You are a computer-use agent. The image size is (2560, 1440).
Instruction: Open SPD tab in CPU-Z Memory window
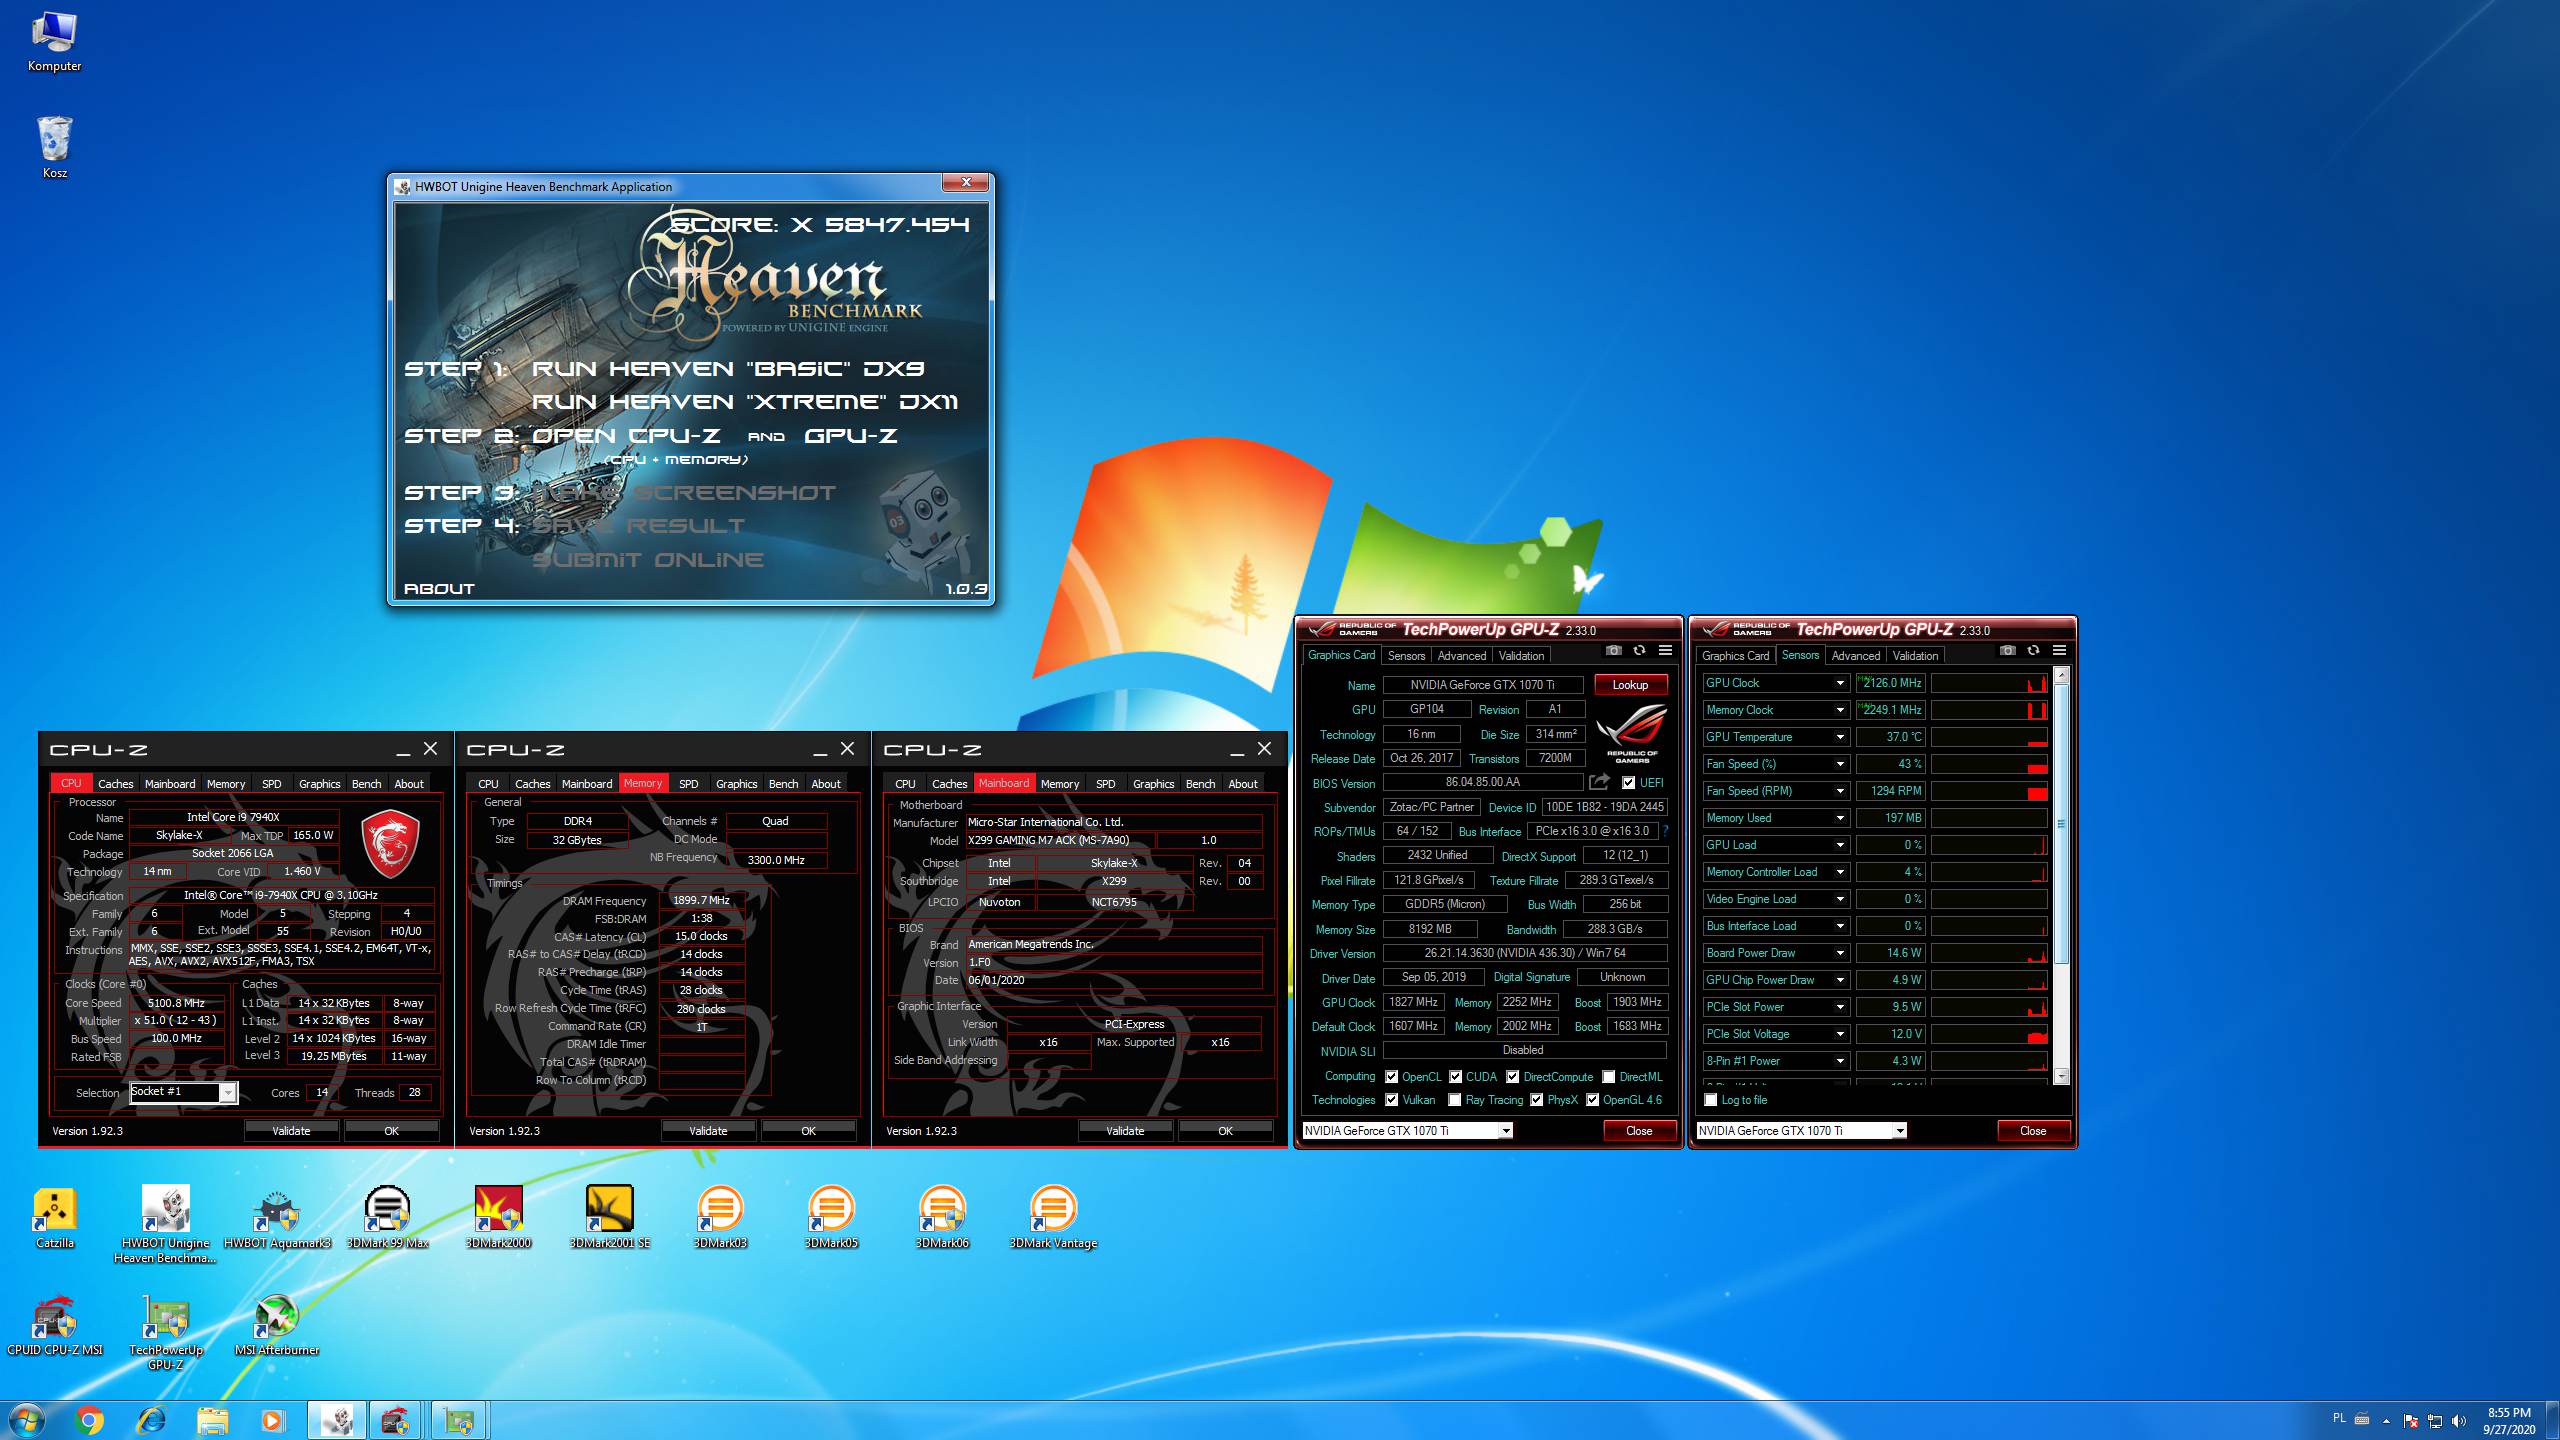pyautogui.click(x=688, y=784)
